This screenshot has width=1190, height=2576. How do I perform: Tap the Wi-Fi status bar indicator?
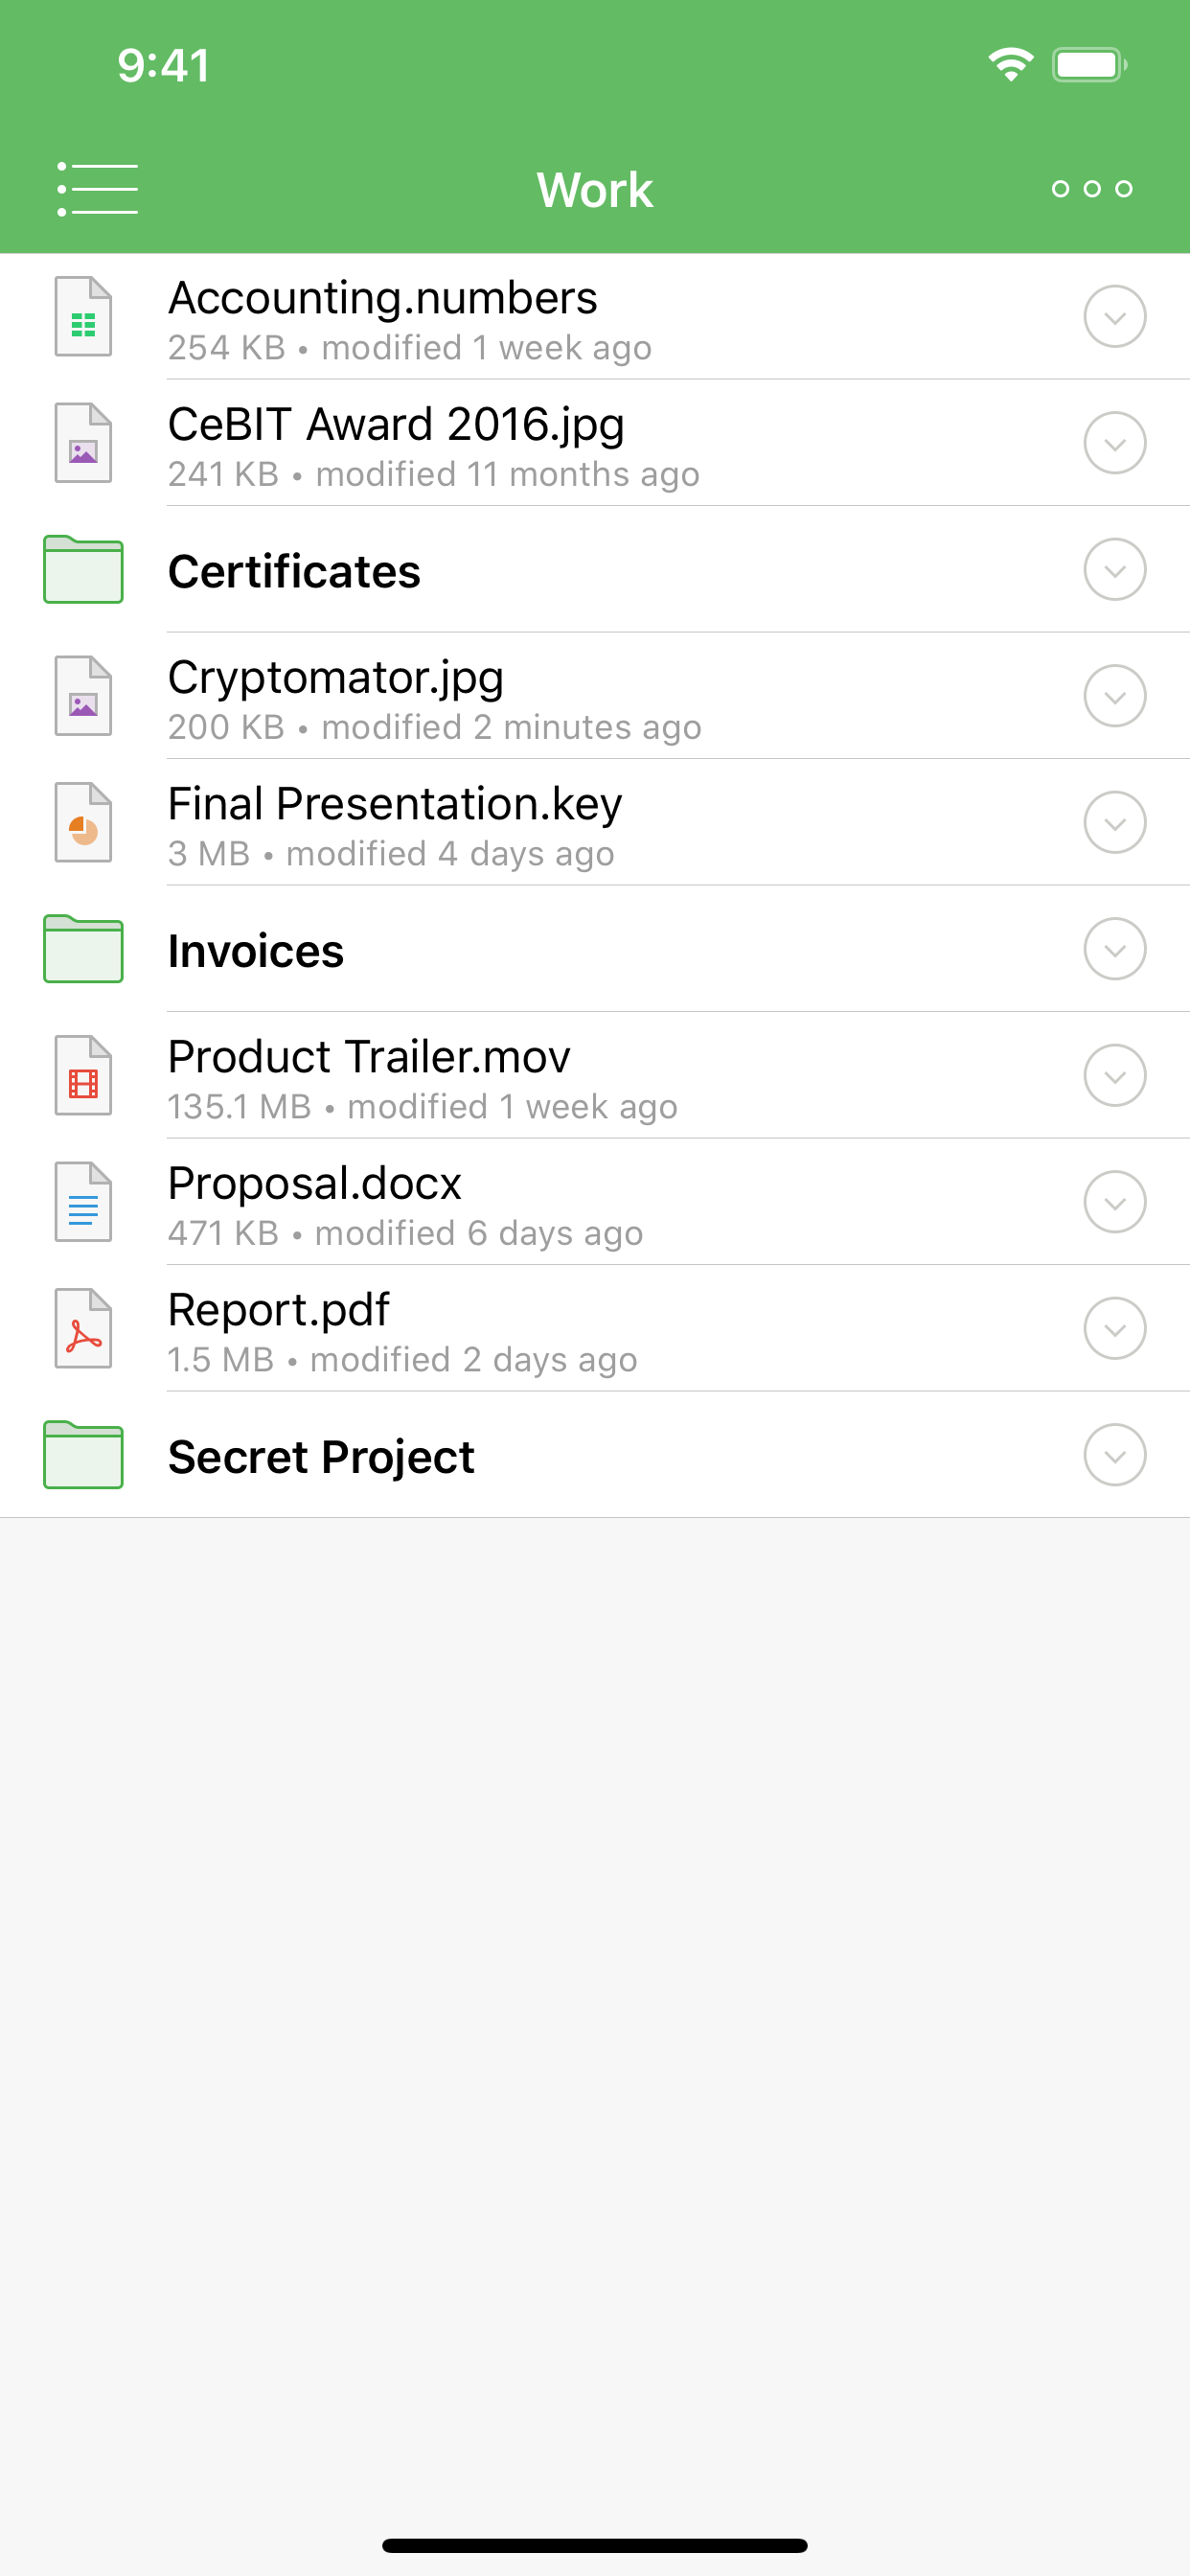[x=1010, y=64]
